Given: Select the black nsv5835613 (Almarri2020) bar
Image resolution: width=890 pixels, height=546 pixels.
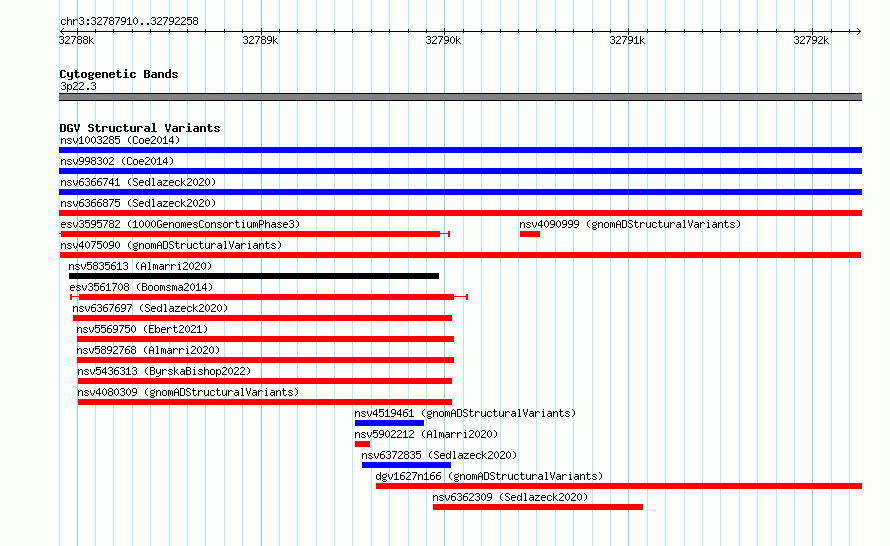Looking at the screenshot, I should (x=254, y=276).
